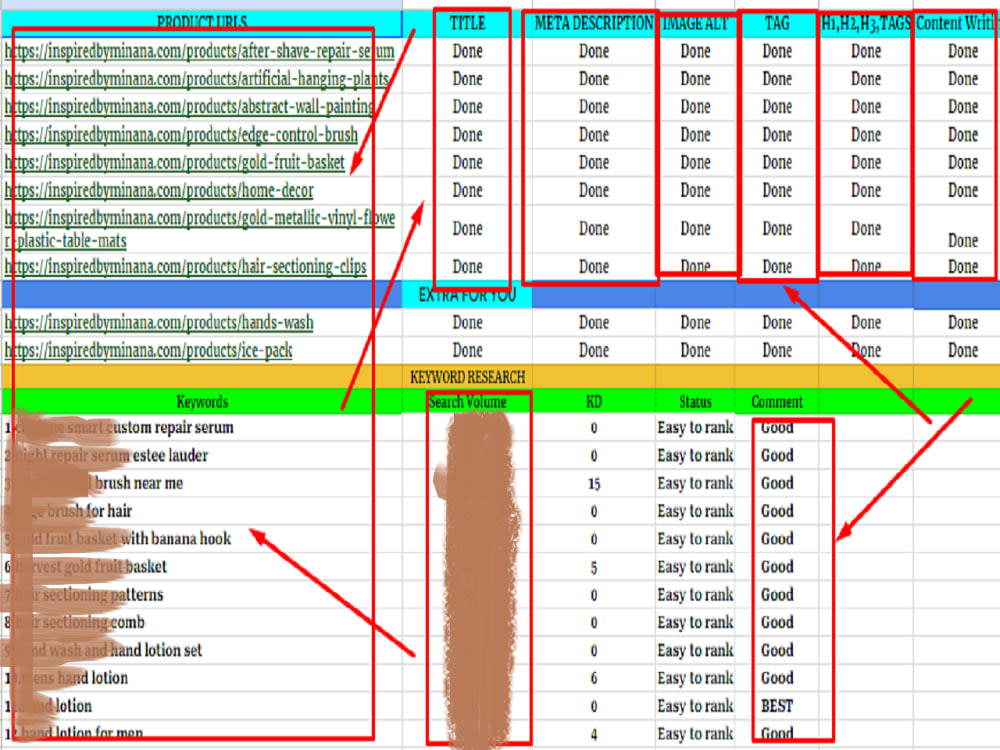Open the home-decor product URL

159,191
